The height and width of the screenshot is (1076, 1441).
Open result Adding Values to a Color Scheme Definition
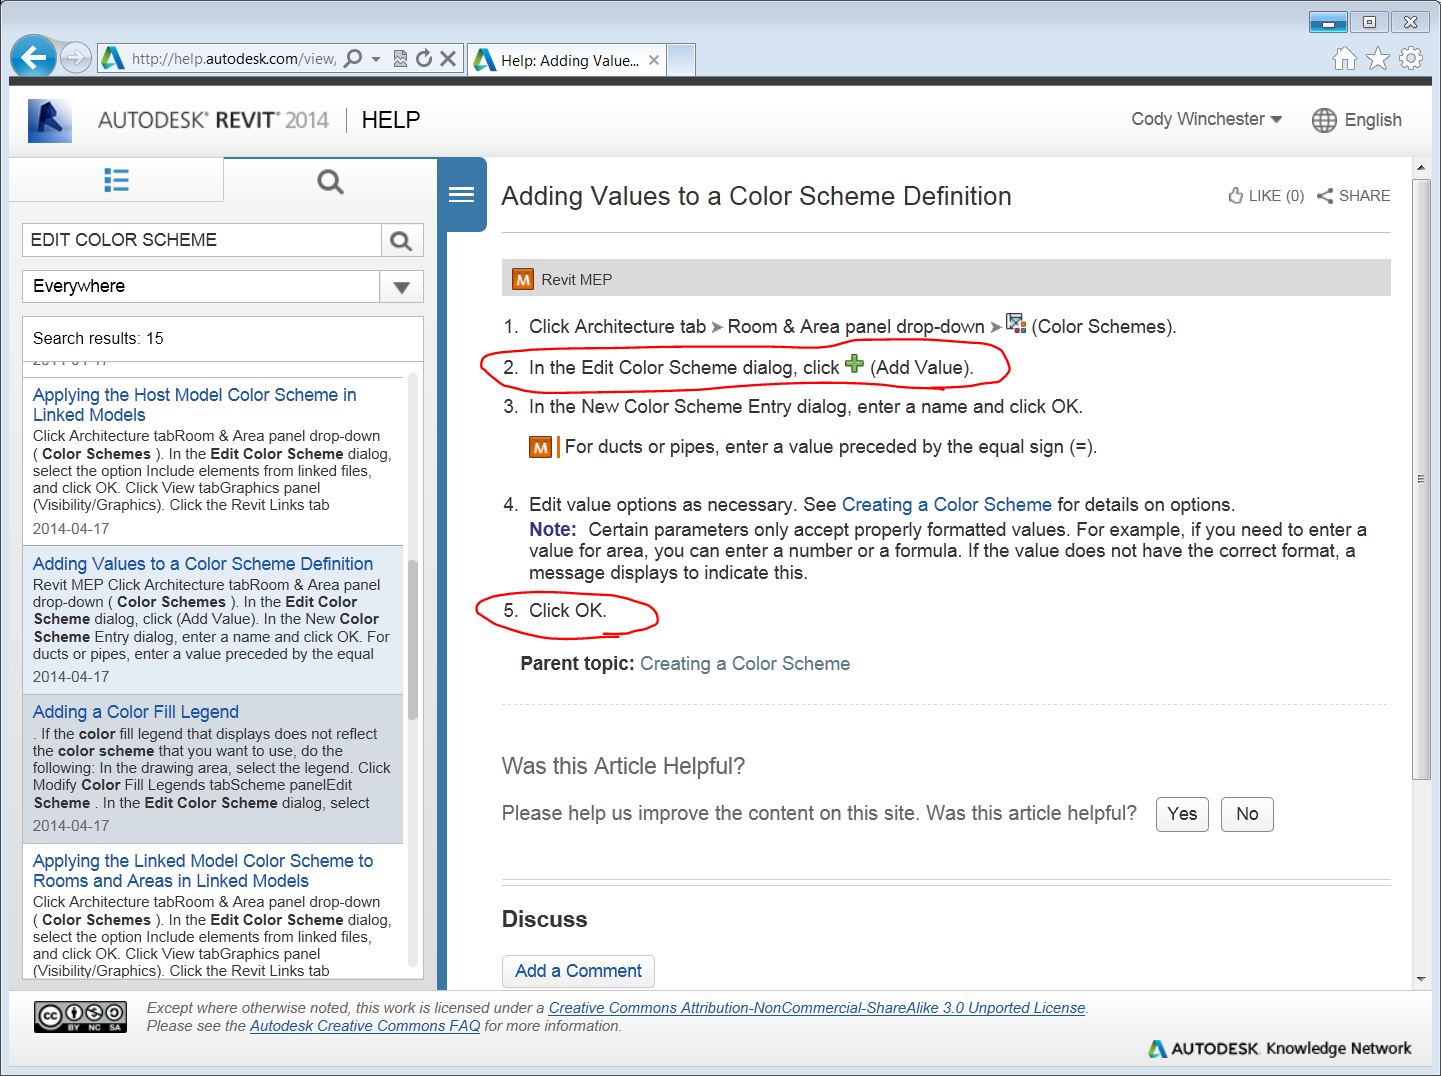203,564
